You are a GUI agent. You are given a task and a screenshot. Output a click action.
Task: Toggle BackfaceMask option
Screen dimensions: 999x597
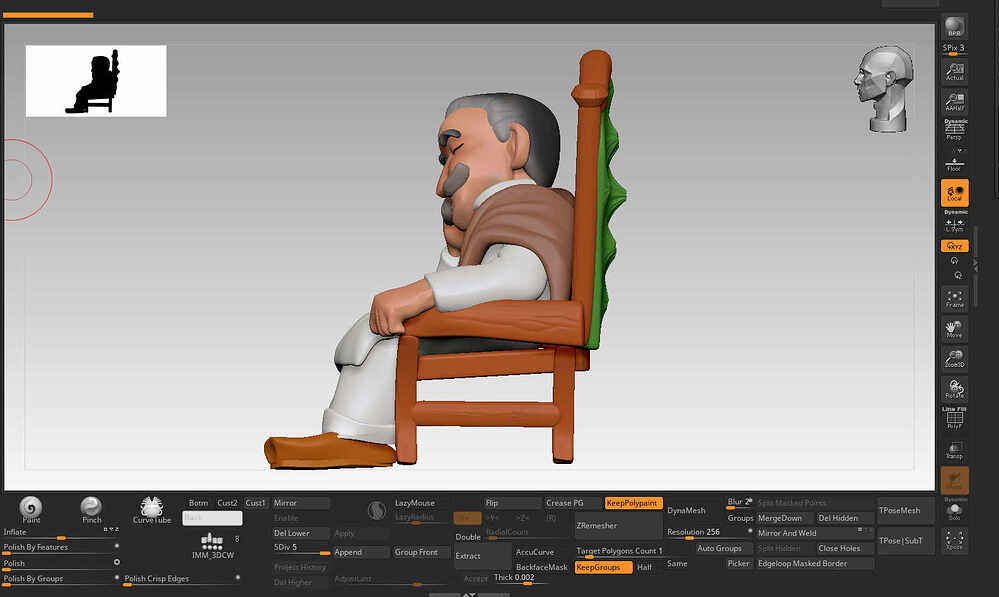(542, 567)
